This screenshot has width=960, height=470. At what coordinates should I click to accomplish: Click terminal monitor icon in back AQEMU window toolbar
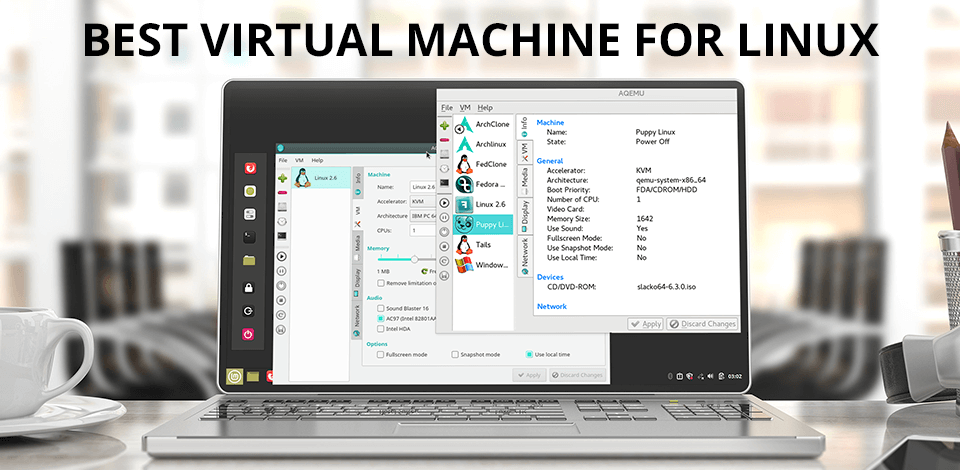282,236
